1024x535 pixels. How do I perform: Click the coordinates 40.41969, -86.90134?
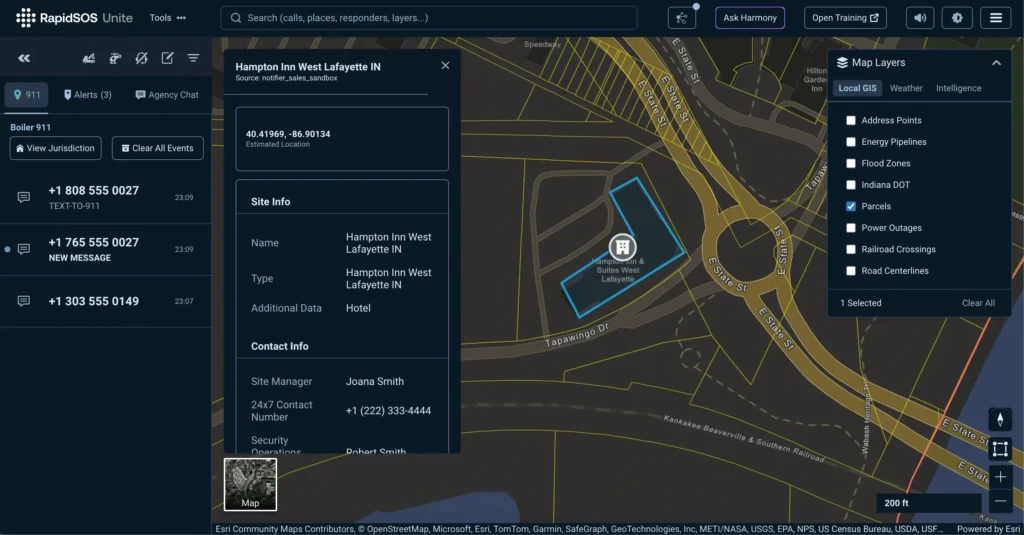(x=288, y=134)
